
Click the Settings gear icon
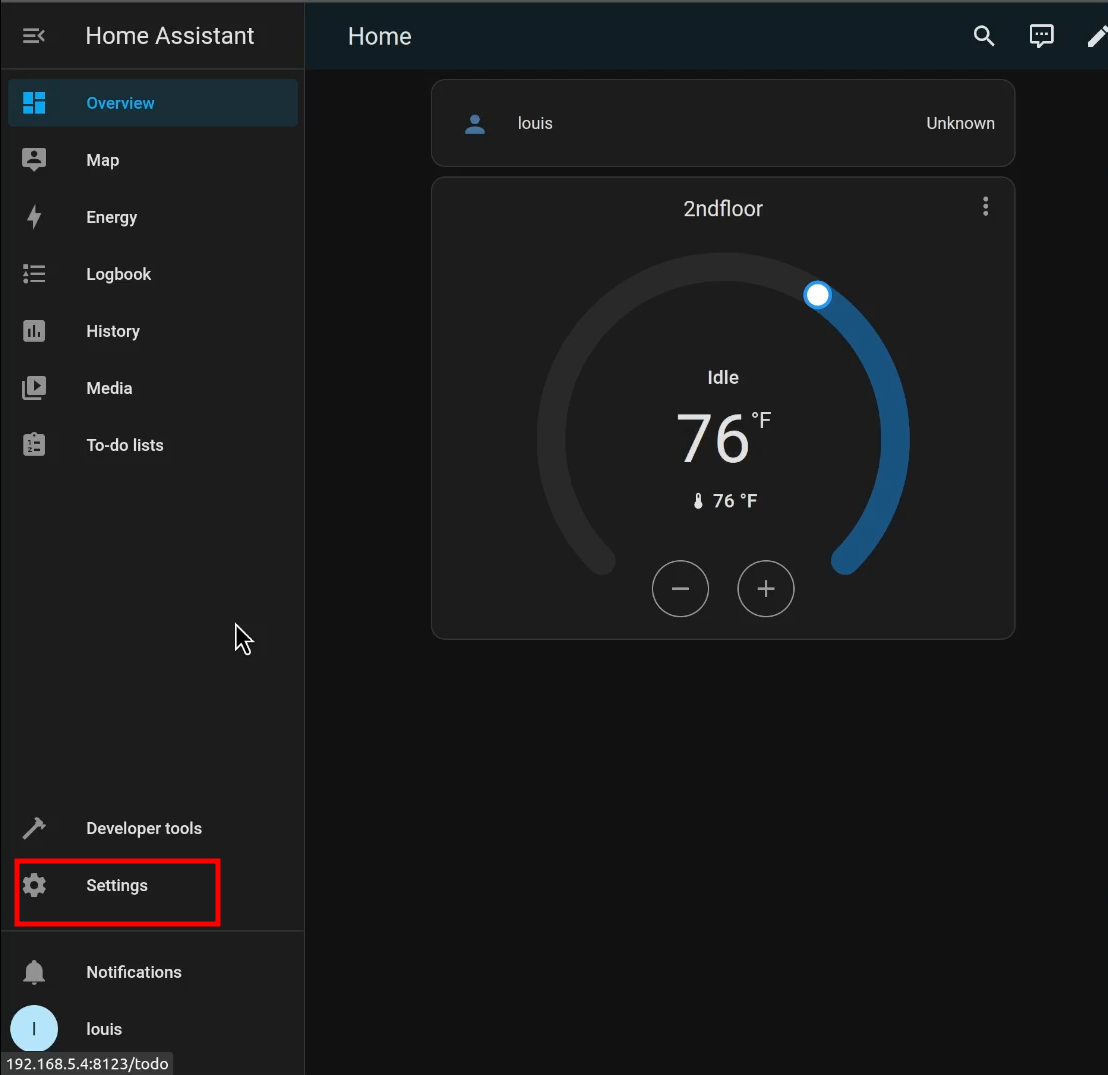(34, 885)
